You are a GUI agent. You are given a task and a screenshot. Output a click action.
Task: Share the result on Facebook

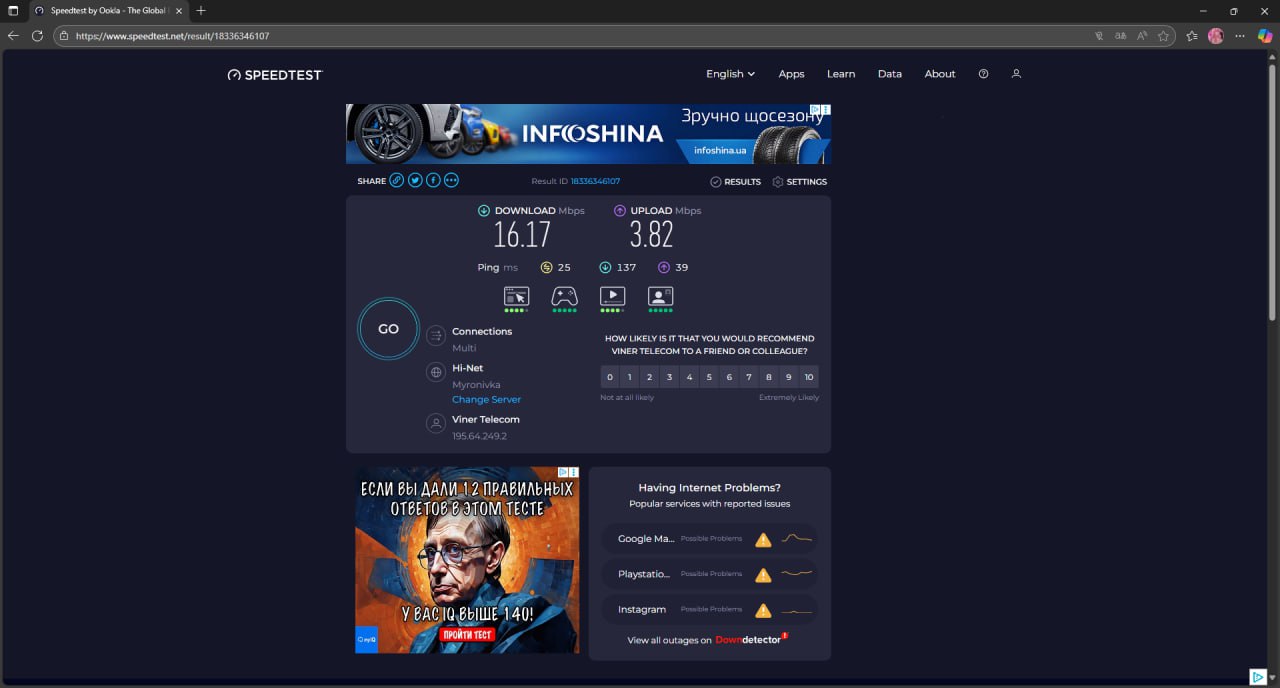433,181
